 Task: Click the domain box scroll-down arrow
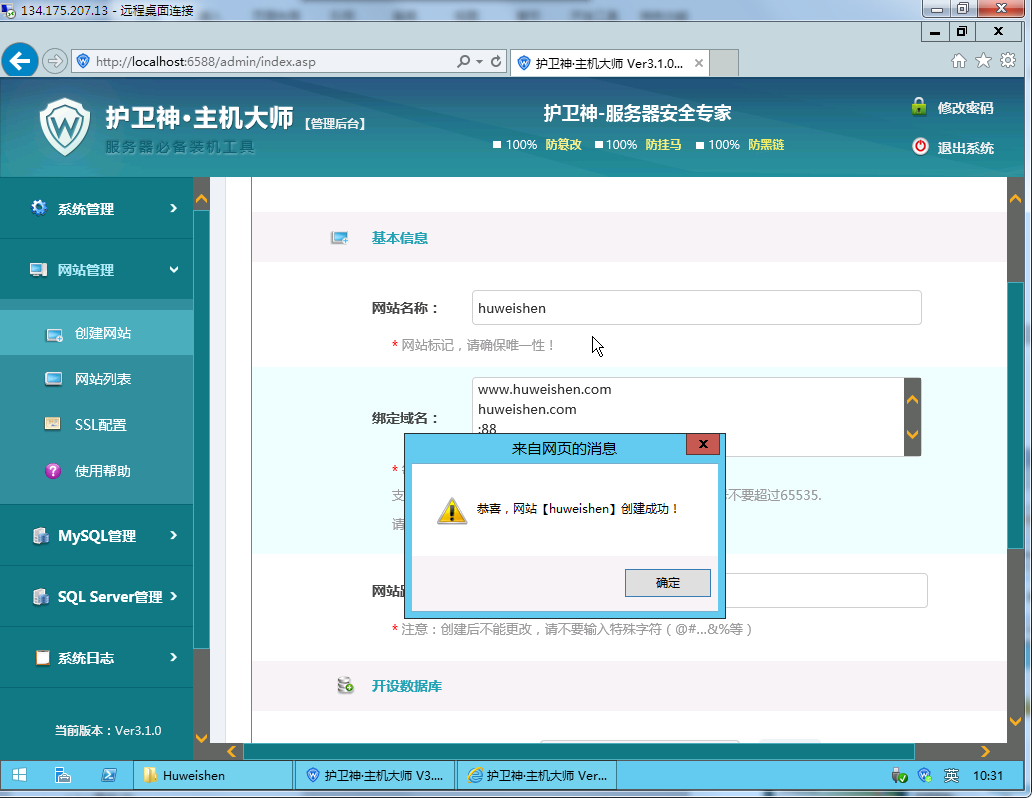click(912, 434)
